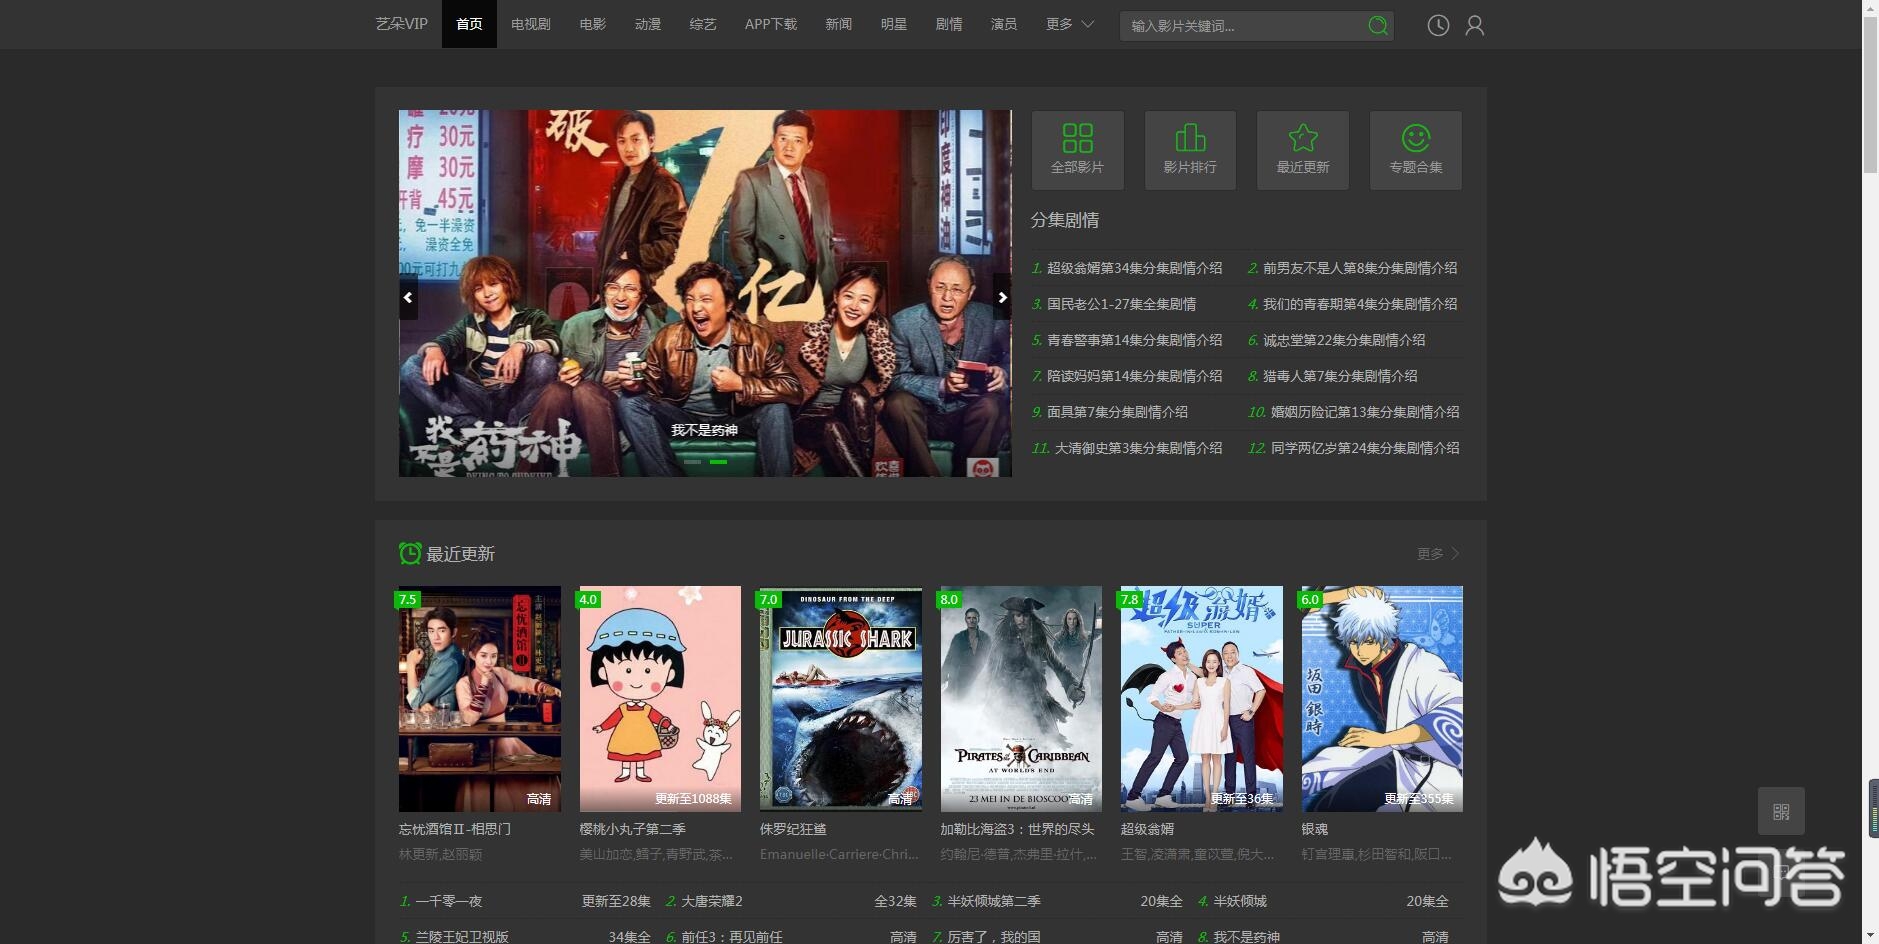Image resolution: width=1879 pixels, height=944 pixels.
Task: Expand 更多 link in 最近更新 section
Action: (x=1438, y=554)
